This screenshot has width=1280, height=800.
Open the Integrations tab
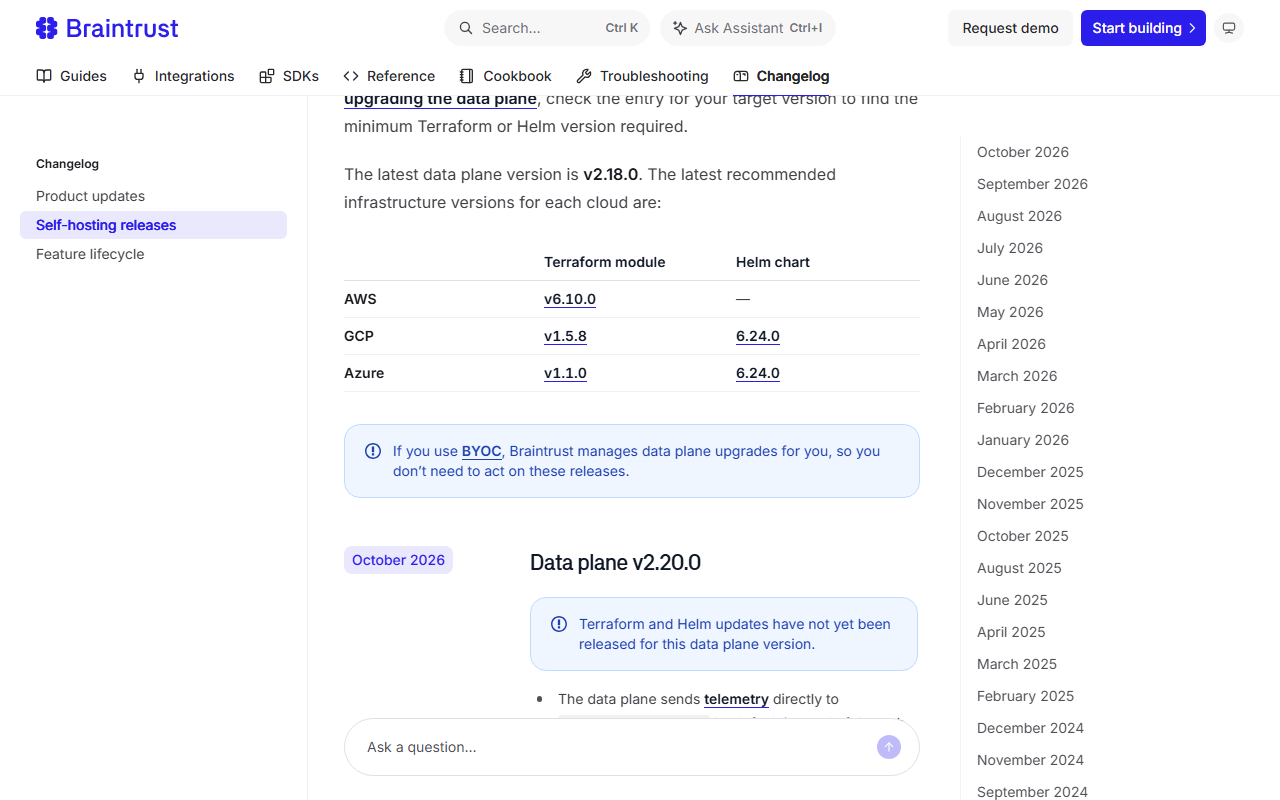point(183,76)
